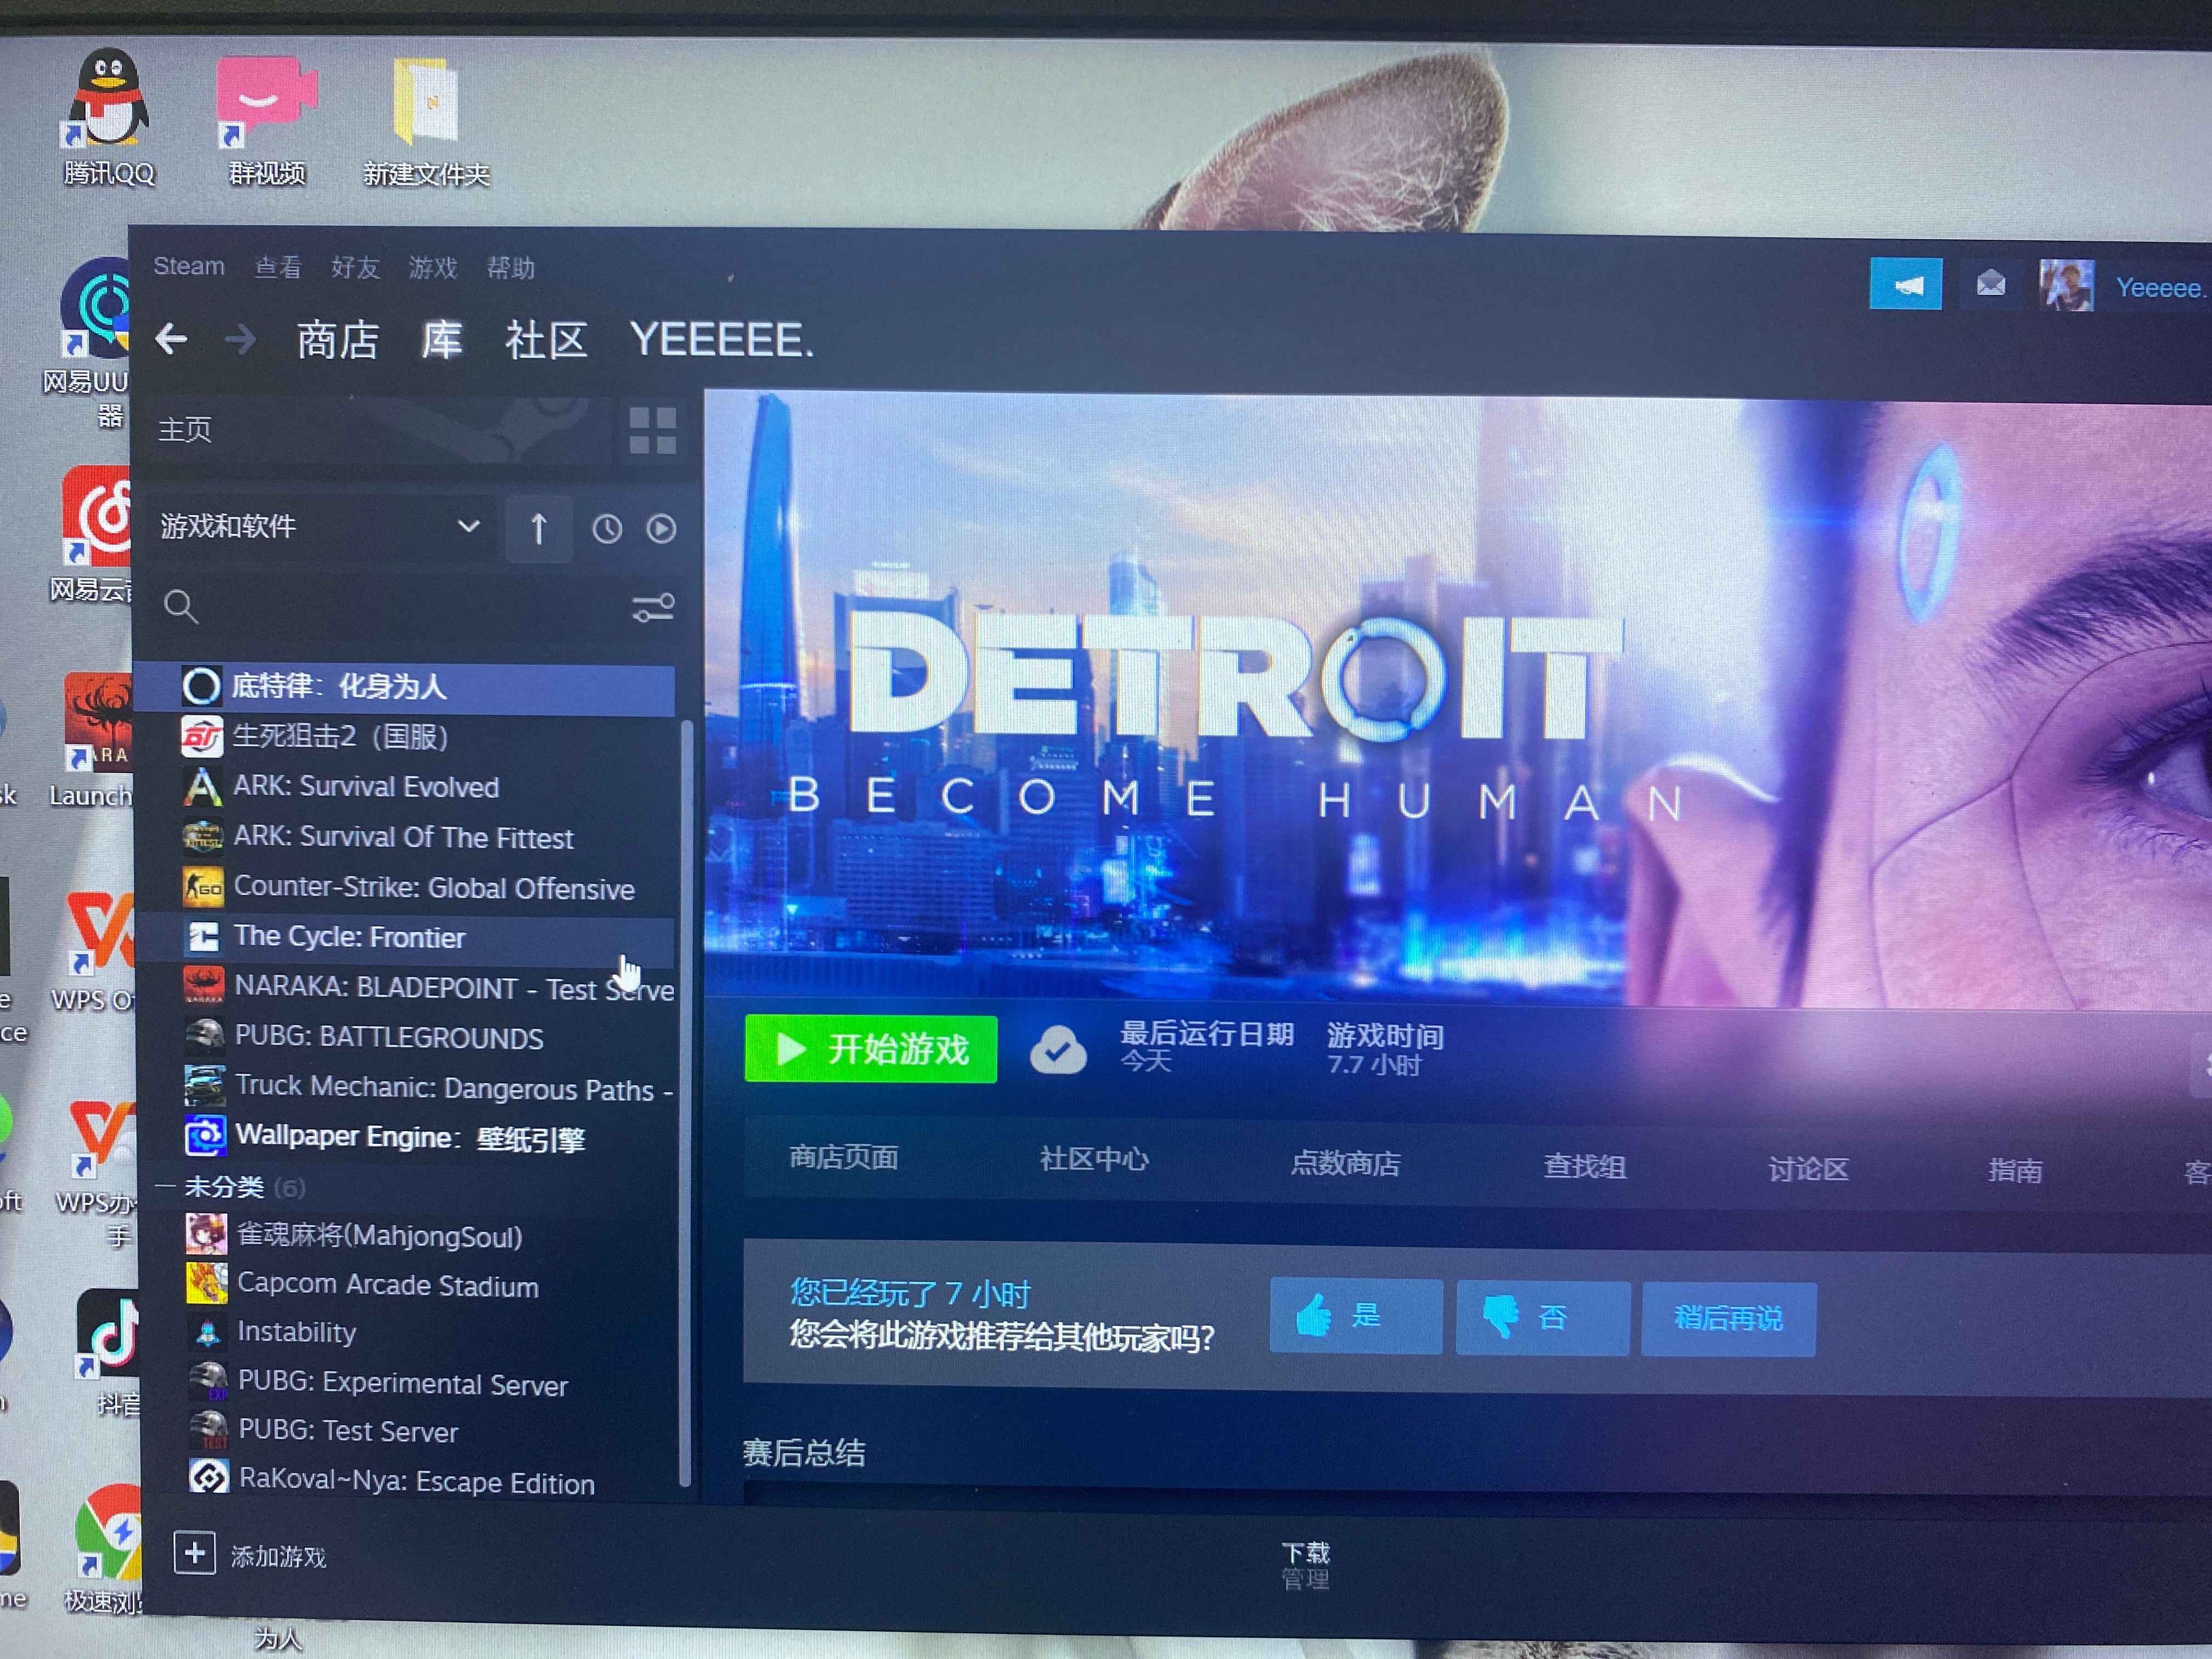The width and height of the screenshot is (2212, 1659).
Task: Switch to grid collections view icon
Action: (x=652, y=430)
